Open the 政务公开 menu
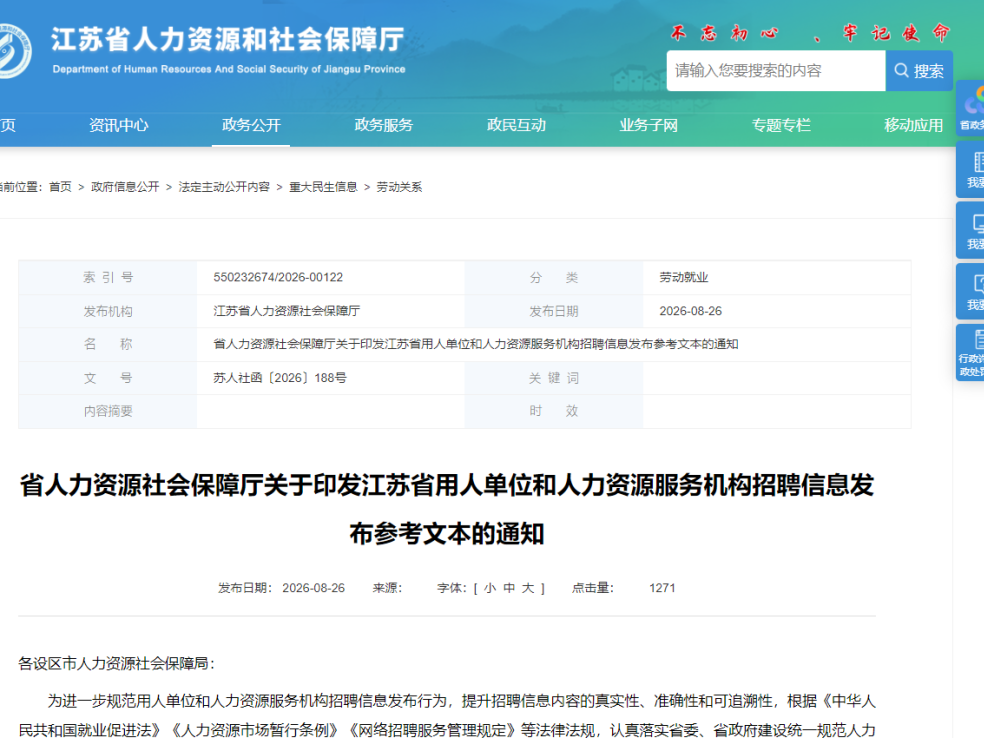Screen dimensions: 984x738 click(x=251, y=125)
